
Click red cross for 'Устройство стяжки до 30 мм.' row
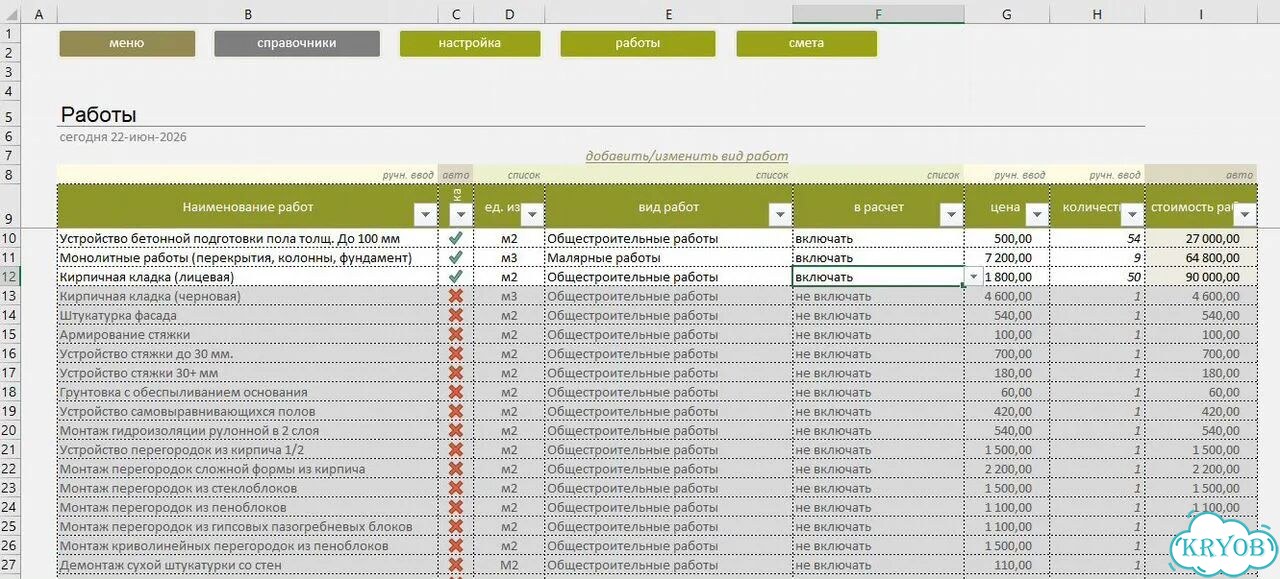click(x=456, y=354)
